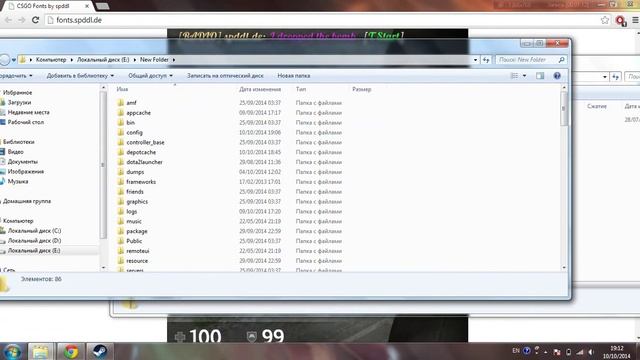Select the dumps folder icon

tap(120, 172)
